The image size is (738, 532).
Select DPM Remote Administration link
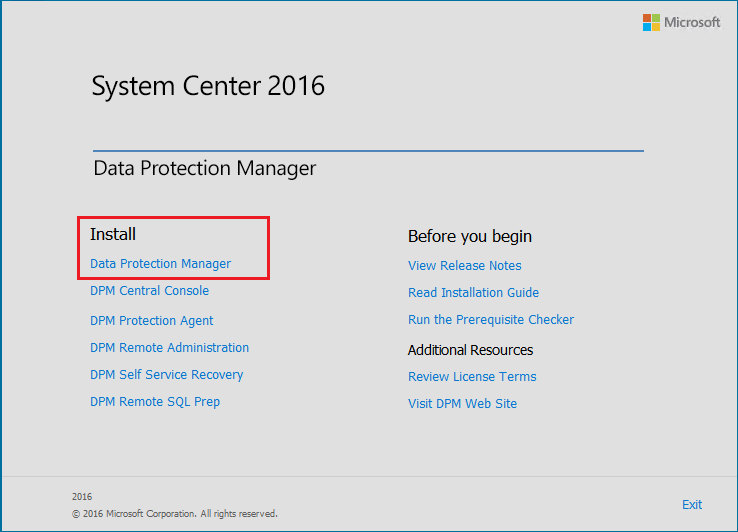coord(169,347)
